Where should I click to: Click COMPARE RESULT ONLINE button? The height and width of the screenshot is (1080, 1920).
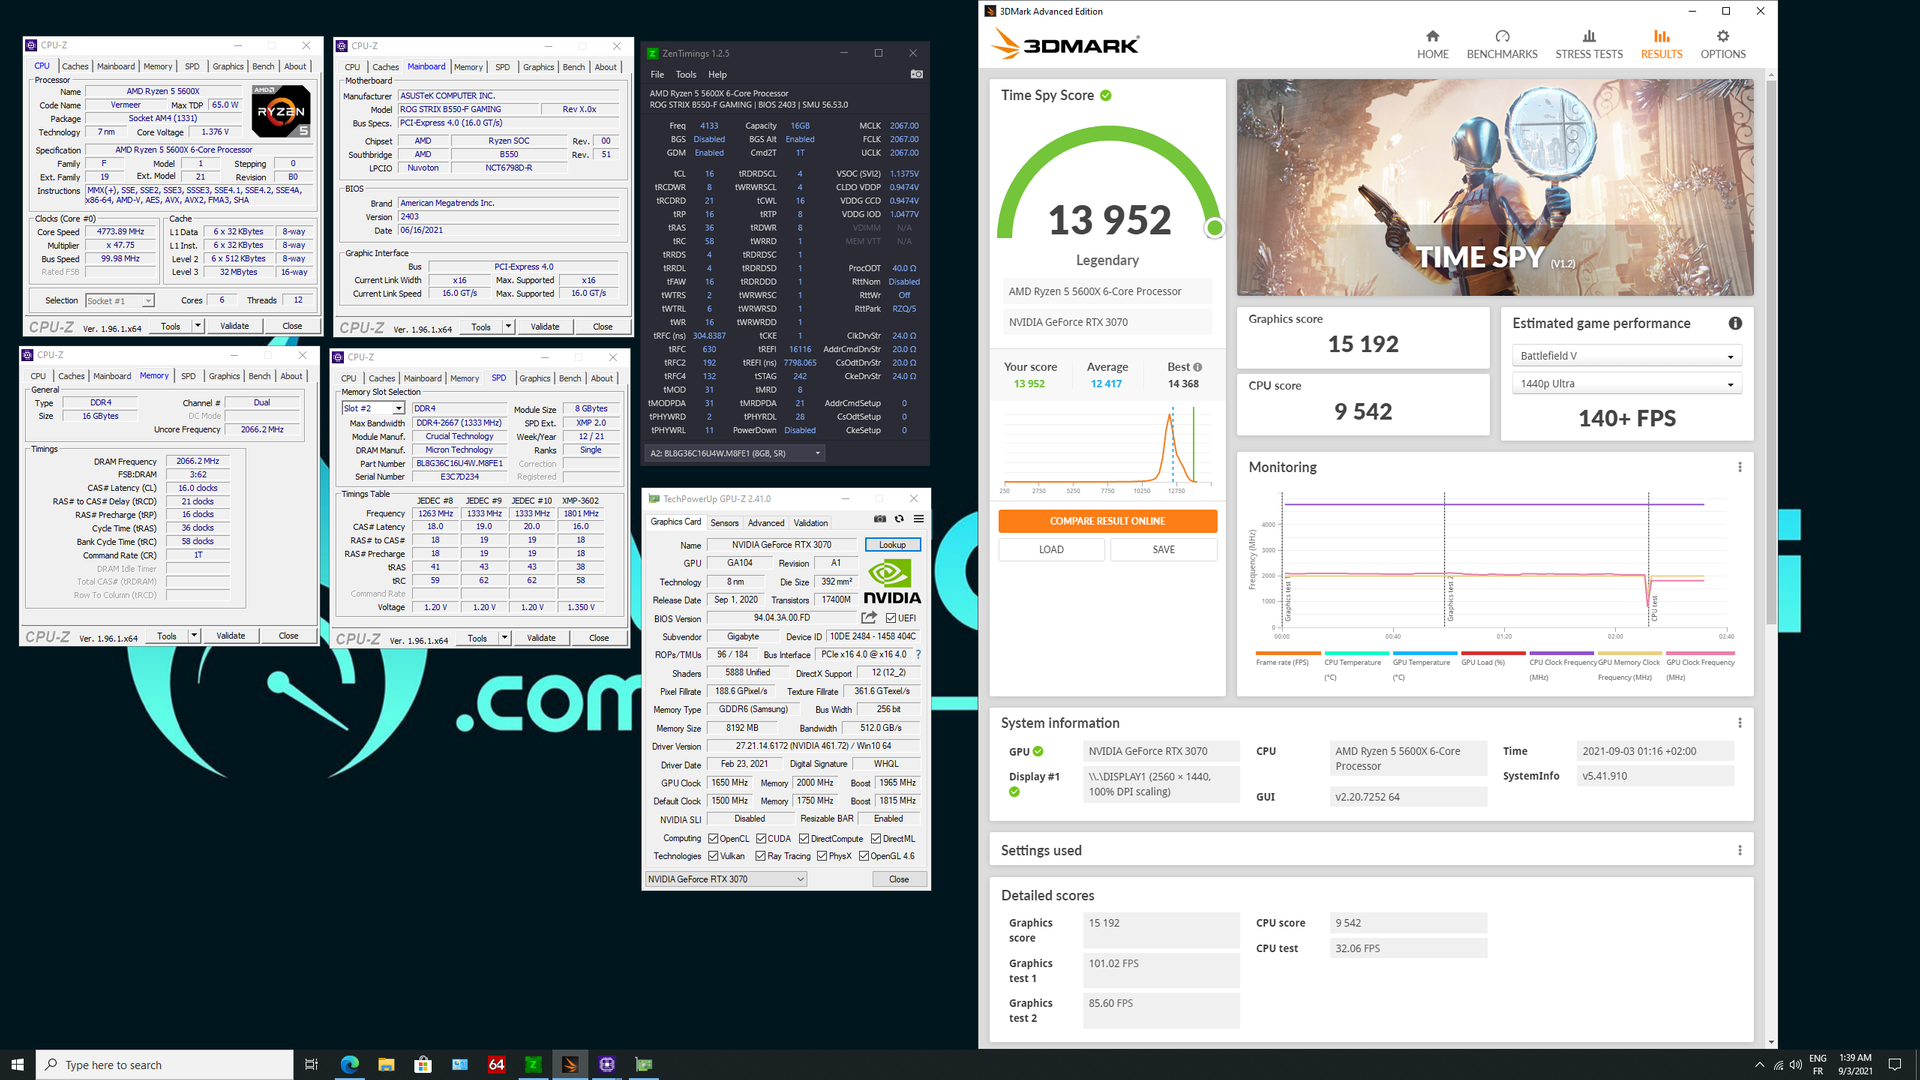(1107, 521)
